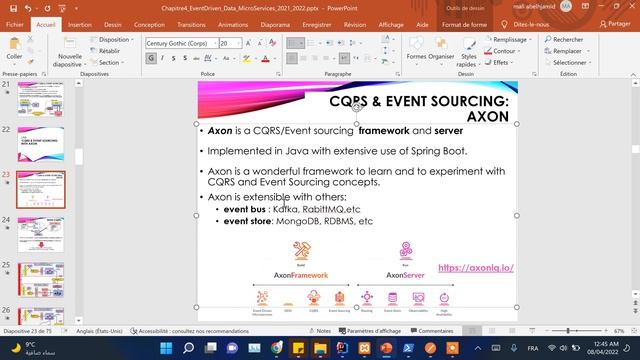Switch to normal view in status bar

click(472, 331)
